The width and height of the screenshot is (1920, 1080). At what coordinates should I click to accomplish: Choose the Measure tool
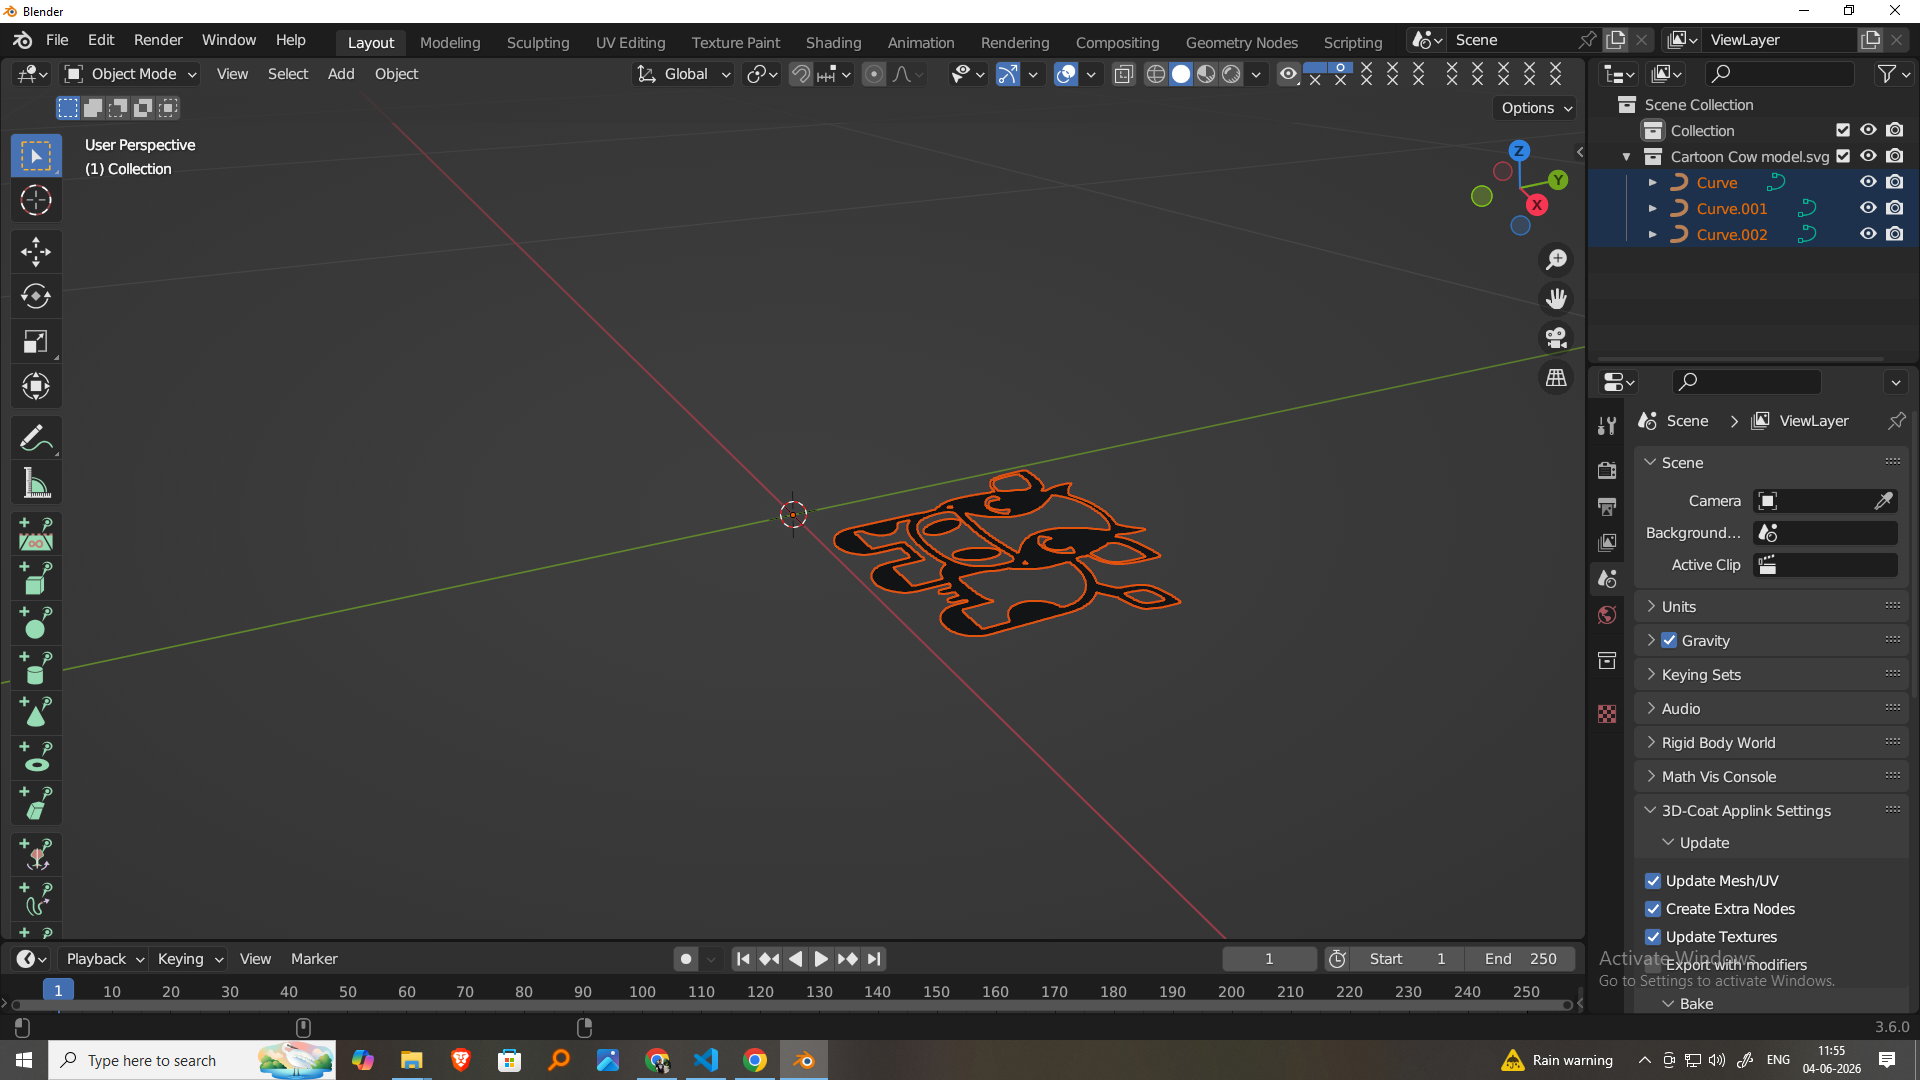[36, 484]
